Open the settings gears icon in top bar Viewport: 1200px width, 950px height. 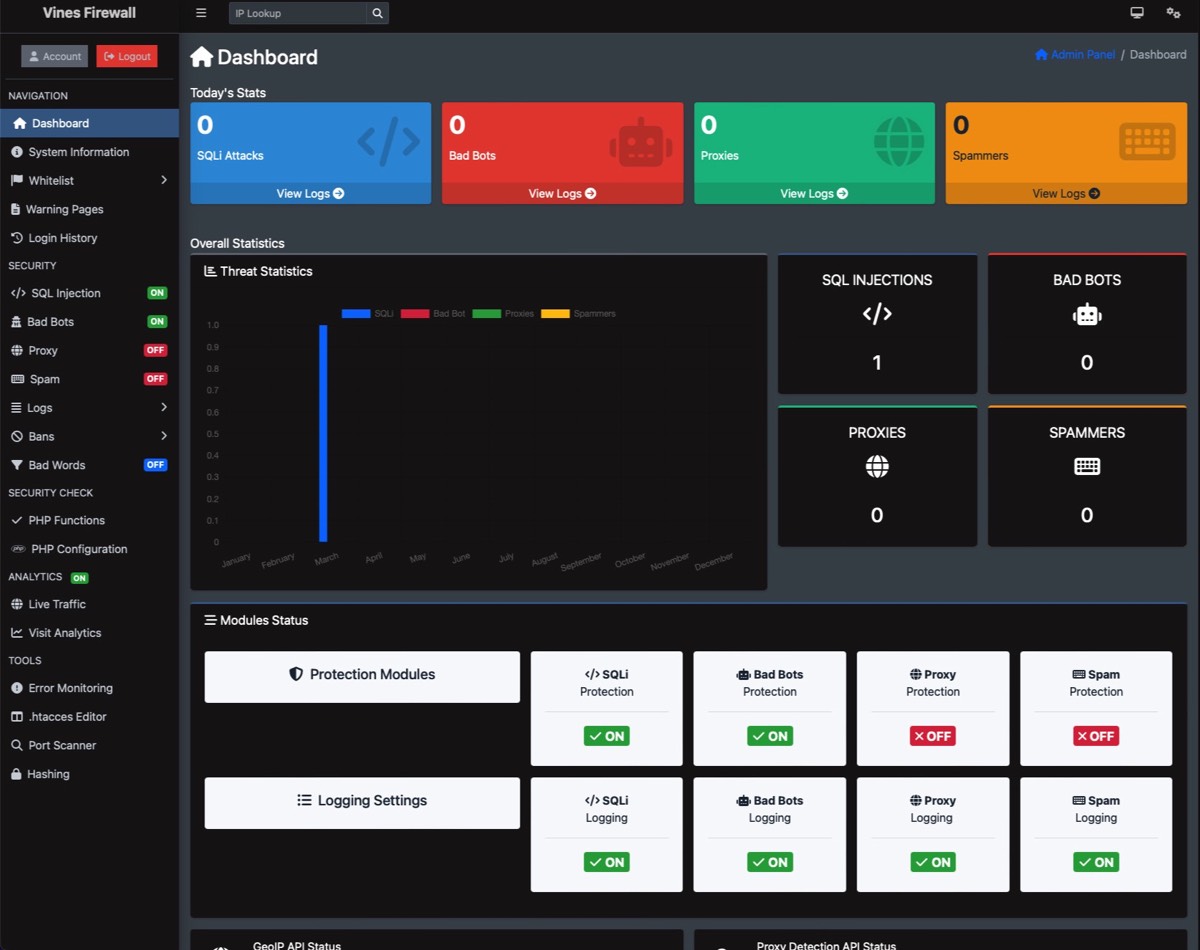(1173, 13)
